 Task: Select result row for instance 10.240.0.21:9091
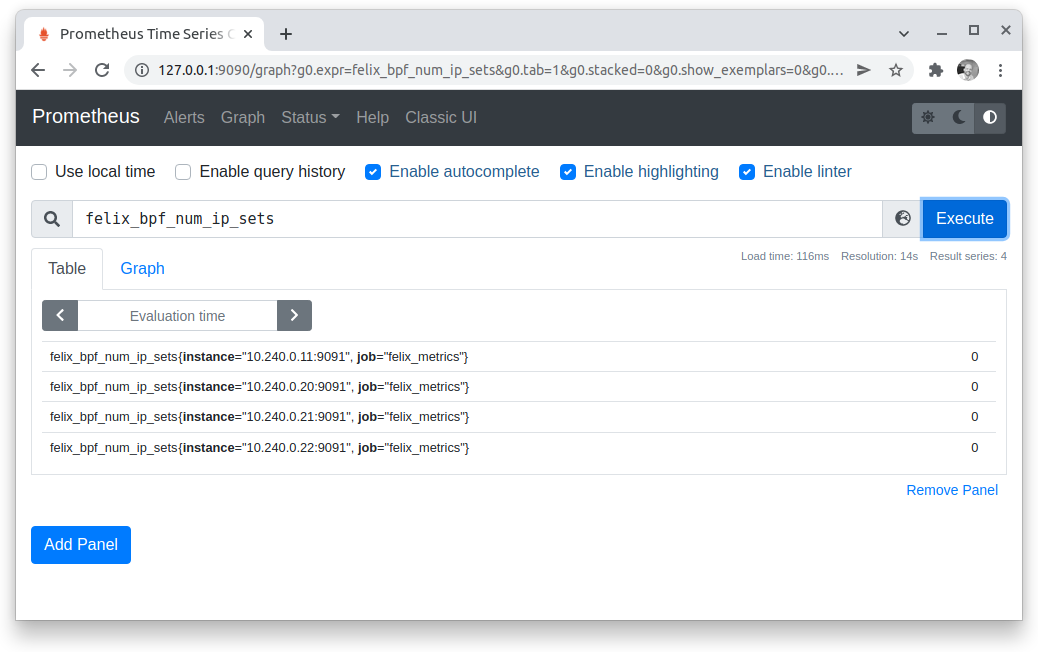[x=519, y=417]
